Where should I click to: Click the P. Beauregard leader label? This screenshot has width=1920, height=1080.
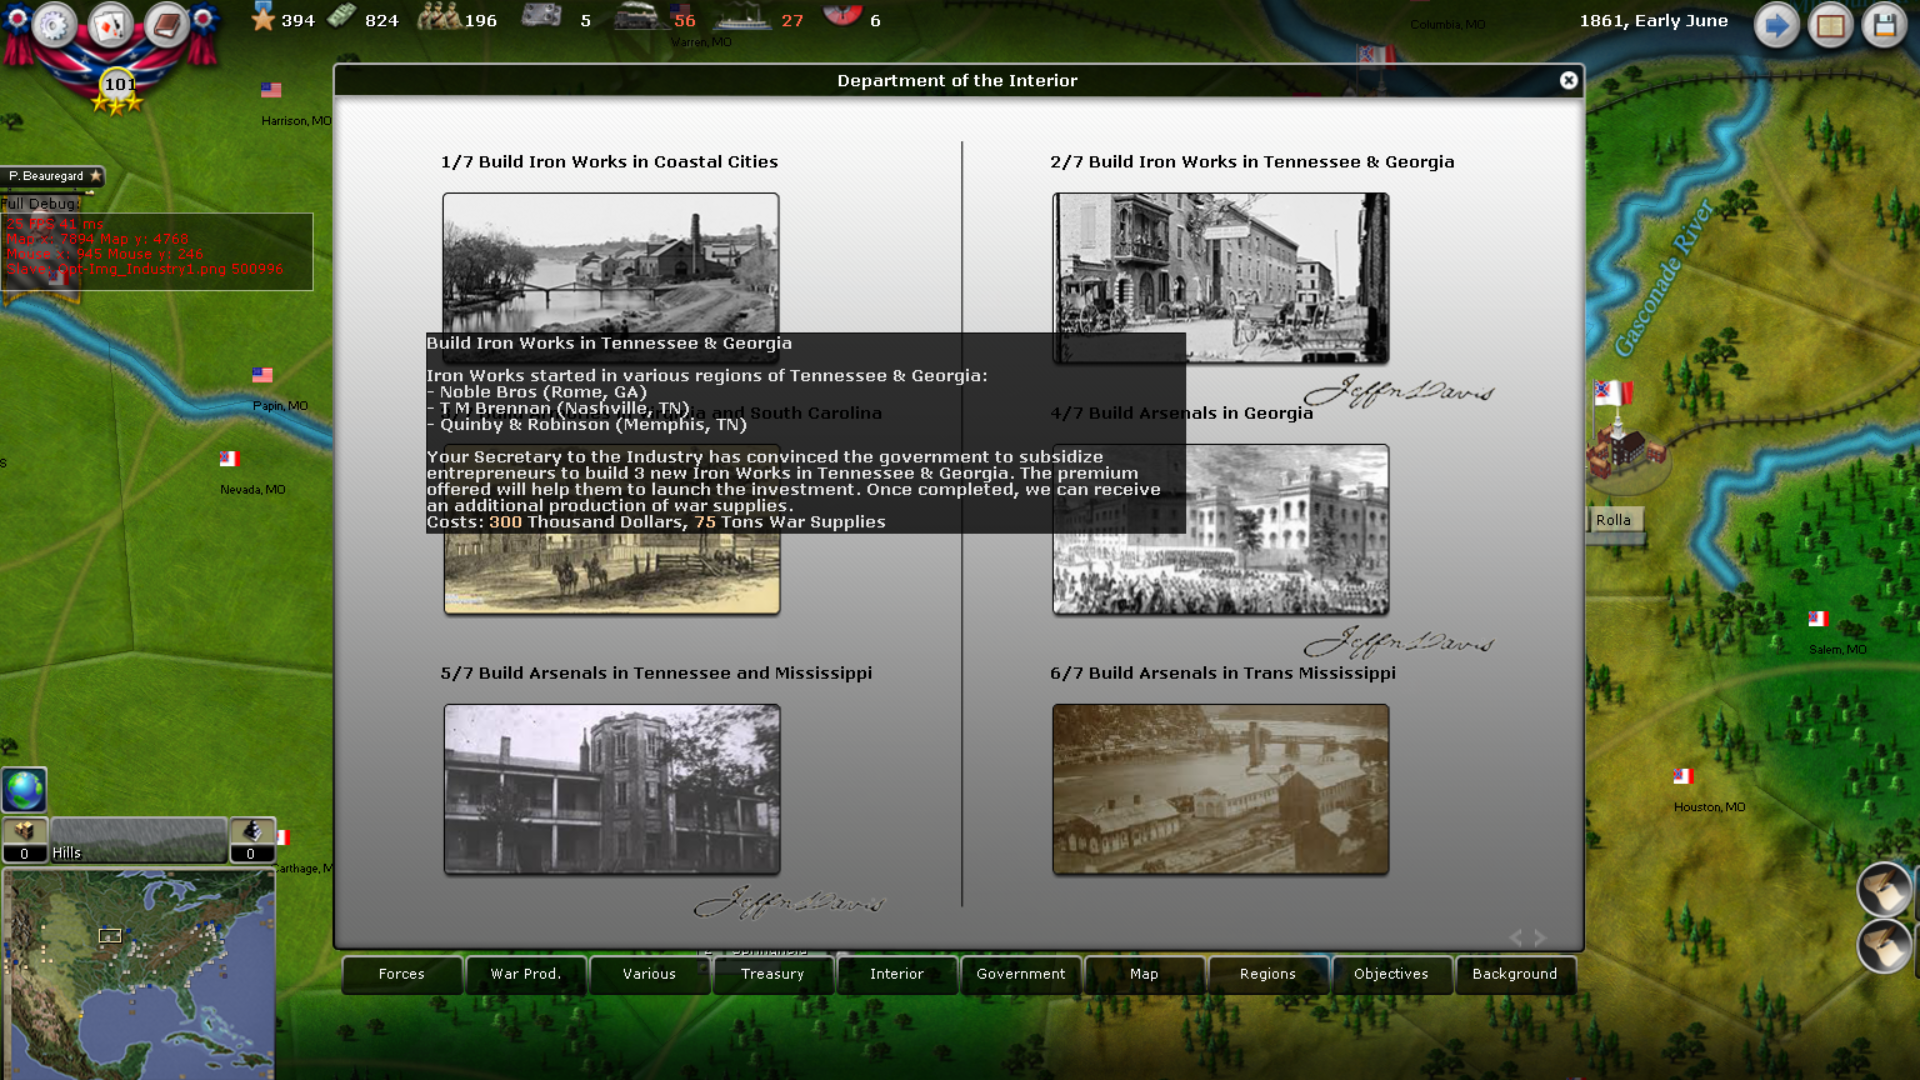tap(53, 176)
